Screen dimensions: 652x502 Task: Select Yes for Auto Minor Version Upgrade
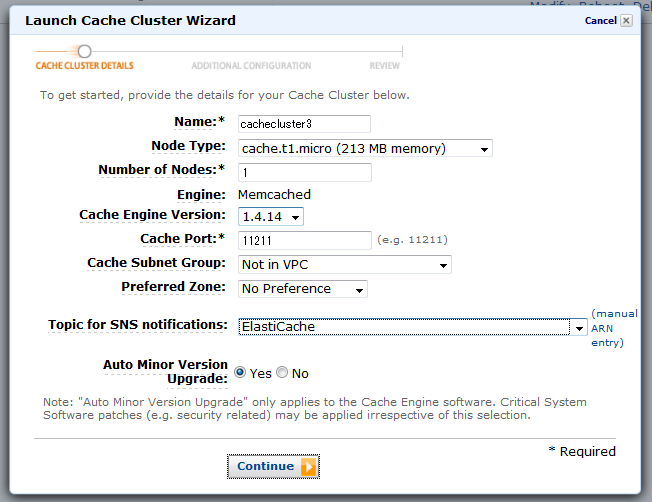point(240,372)
